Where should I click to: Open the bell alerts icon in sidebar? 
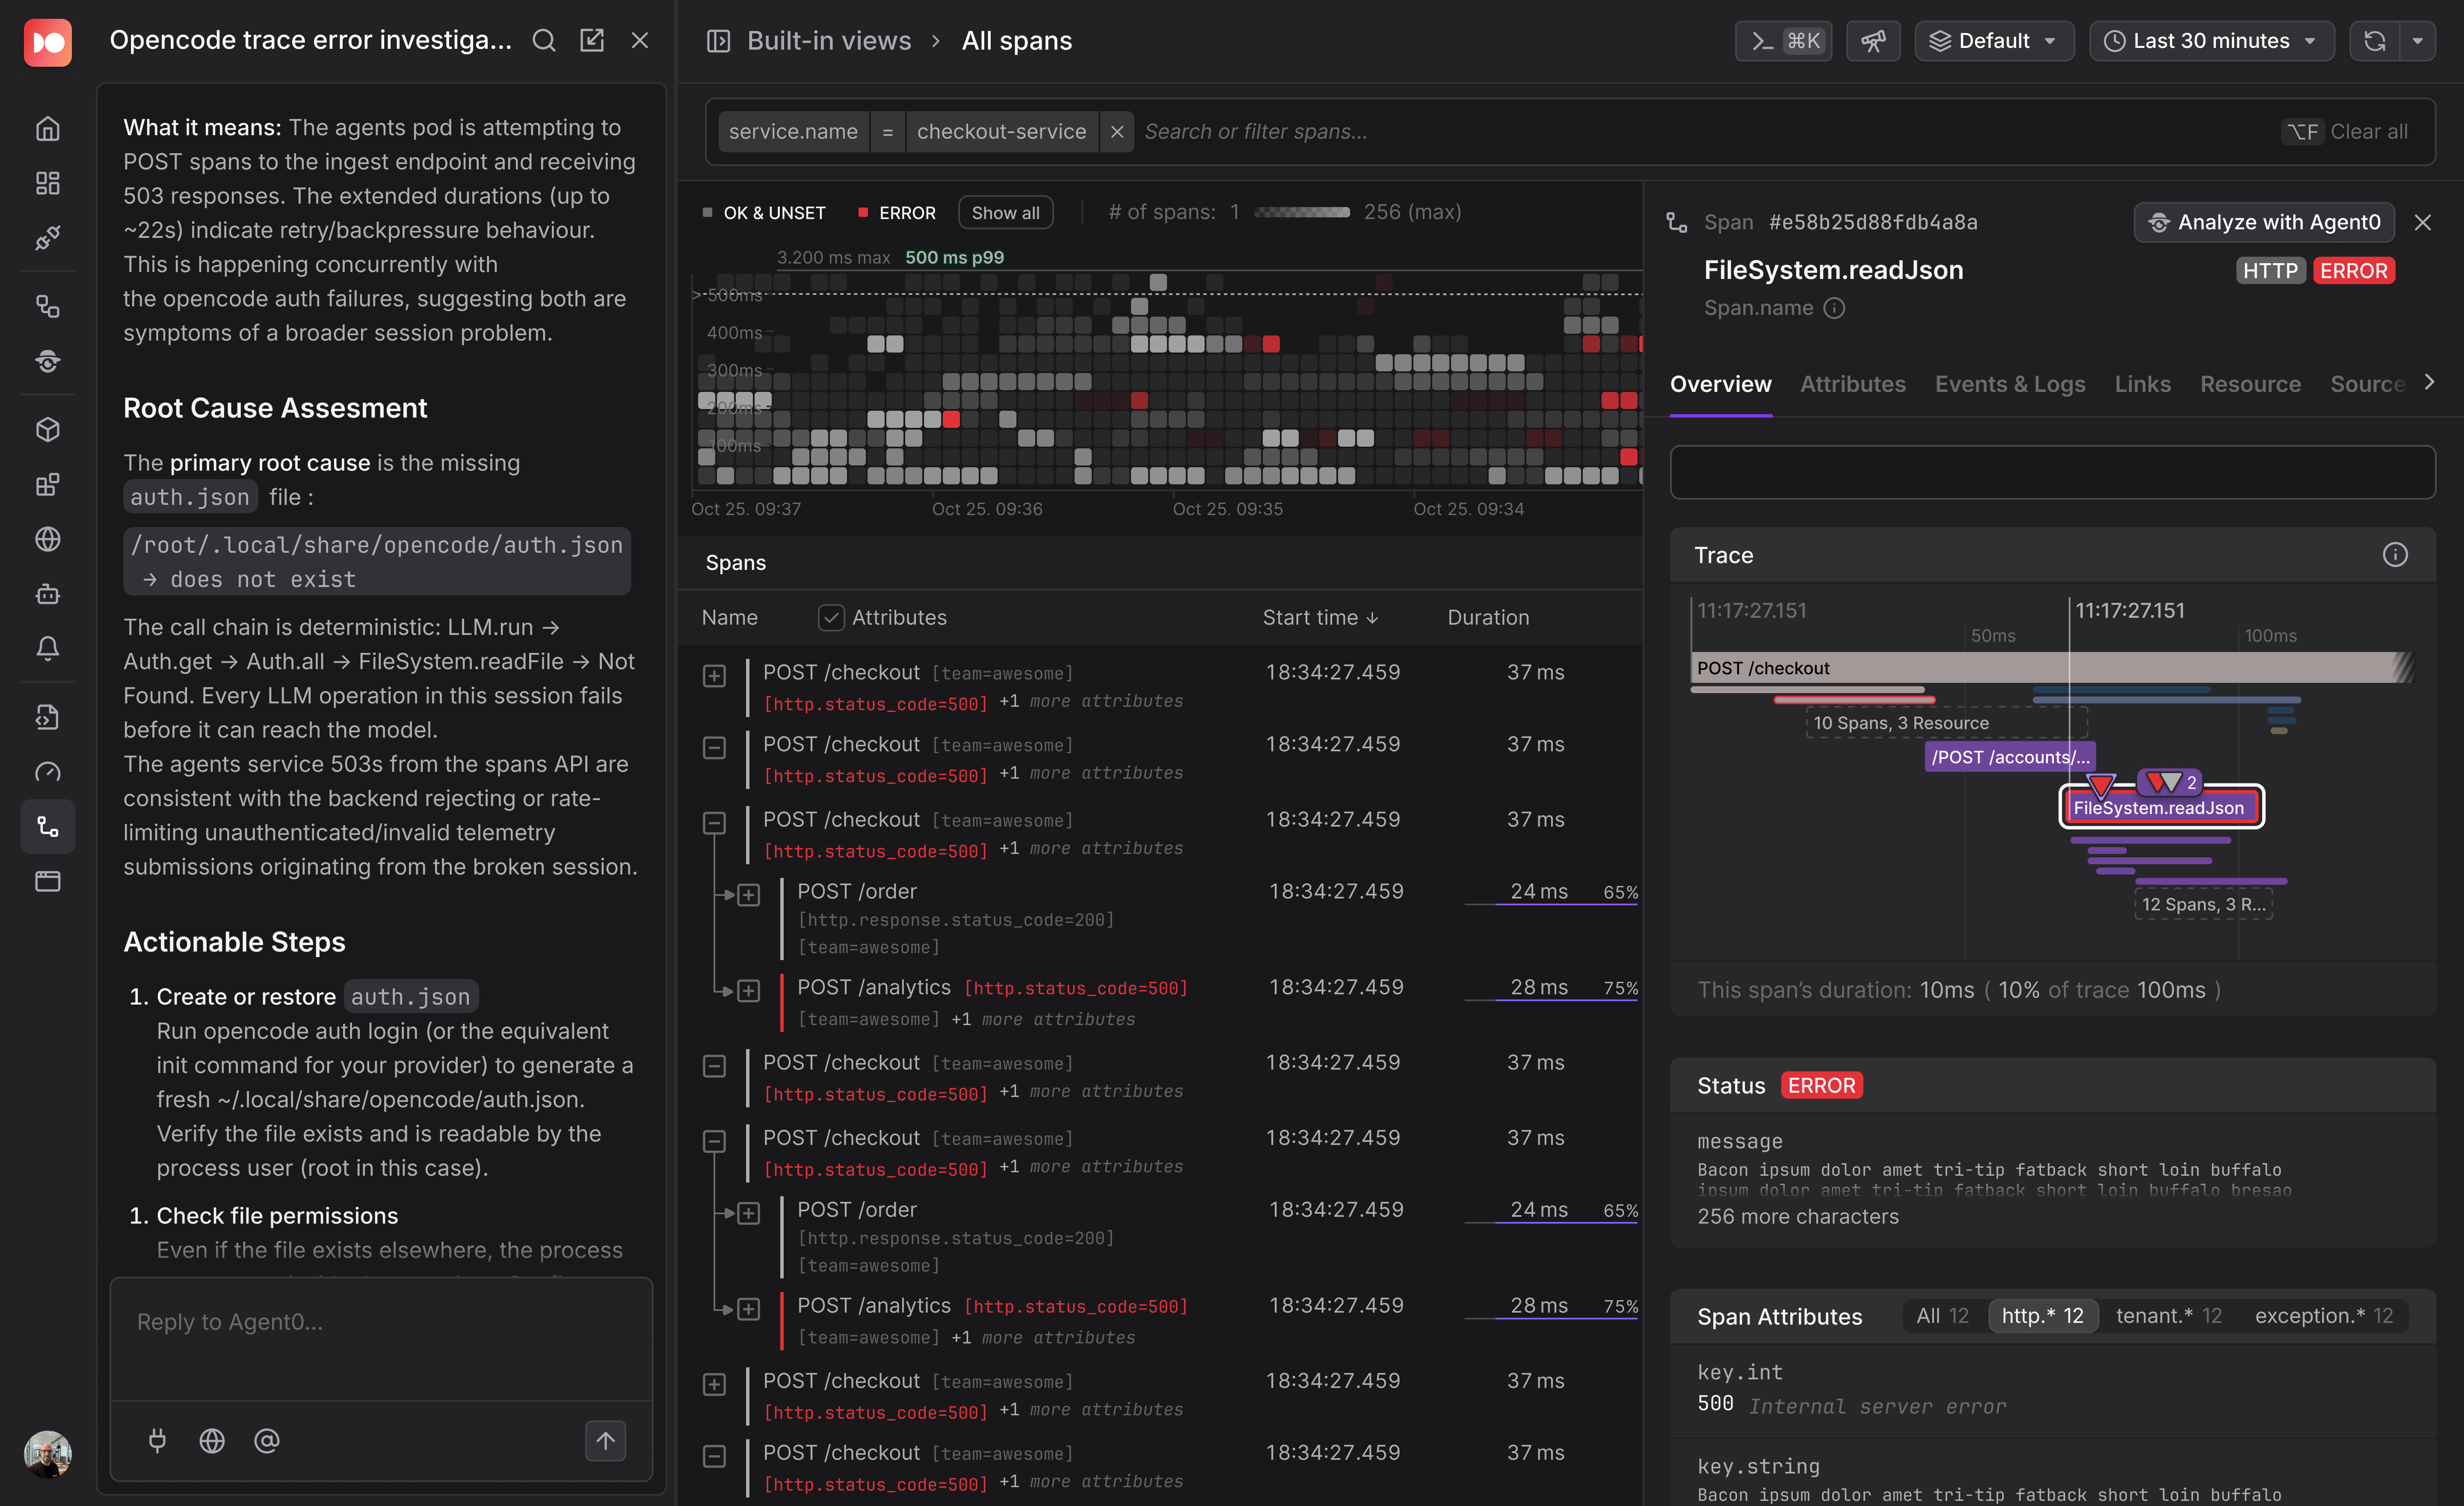(47, 648)
